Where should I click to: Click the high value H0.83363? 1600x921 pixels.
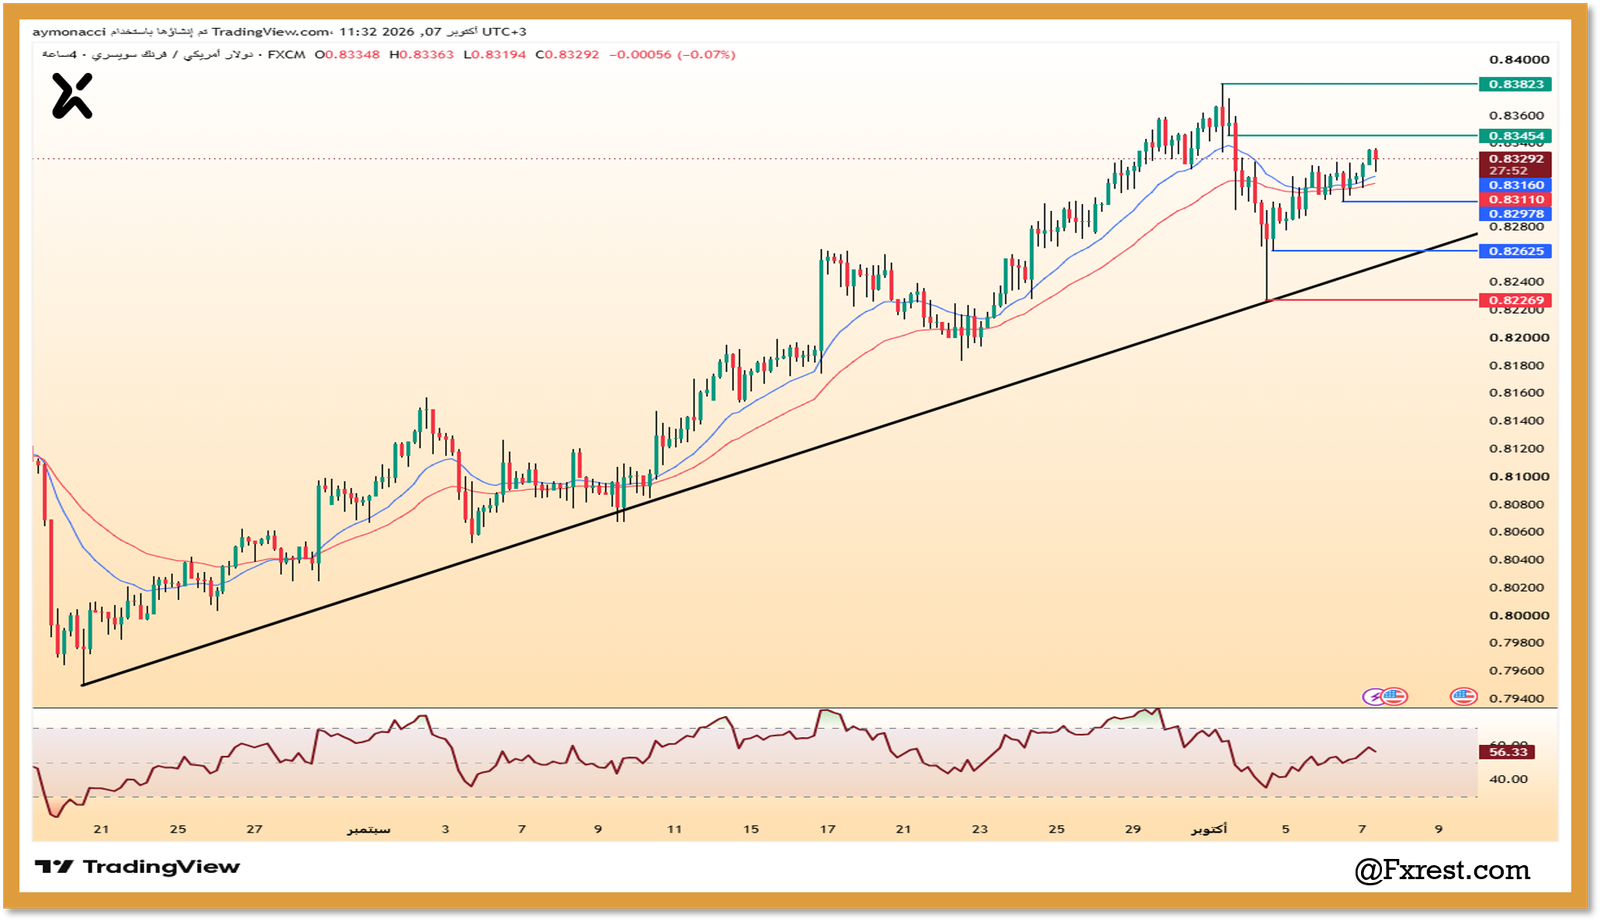(422, 55)
